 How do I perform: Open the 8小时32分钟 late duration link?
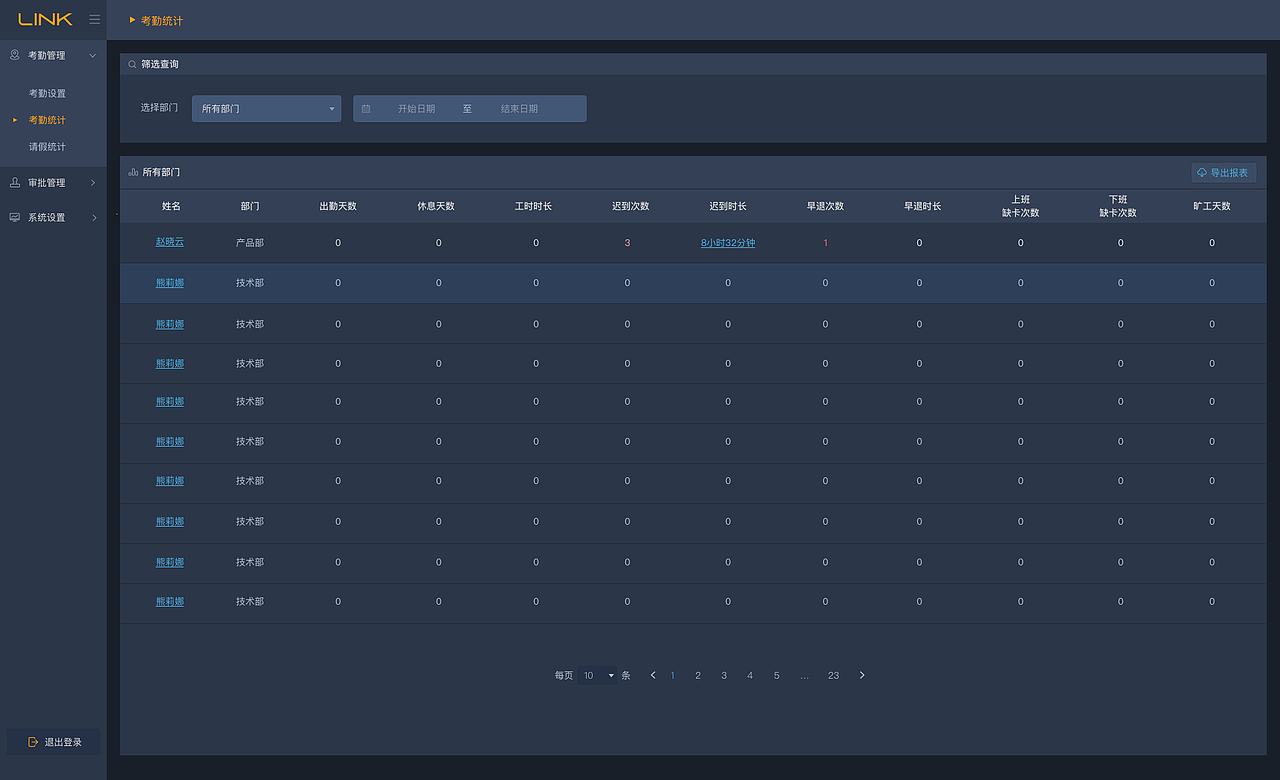click(x=728, y=243)
